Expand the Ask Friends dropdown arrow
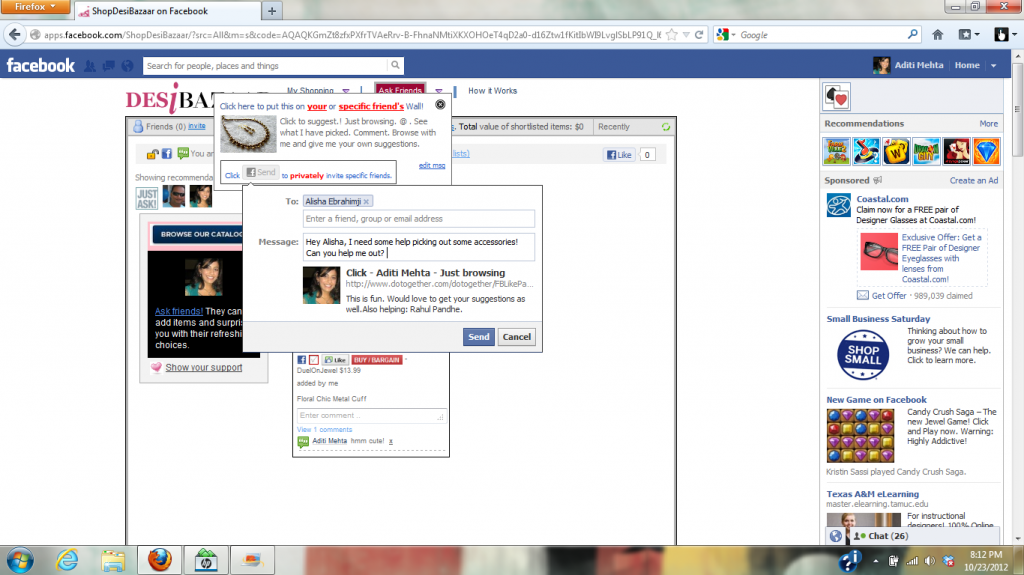 tap(439, 91)
